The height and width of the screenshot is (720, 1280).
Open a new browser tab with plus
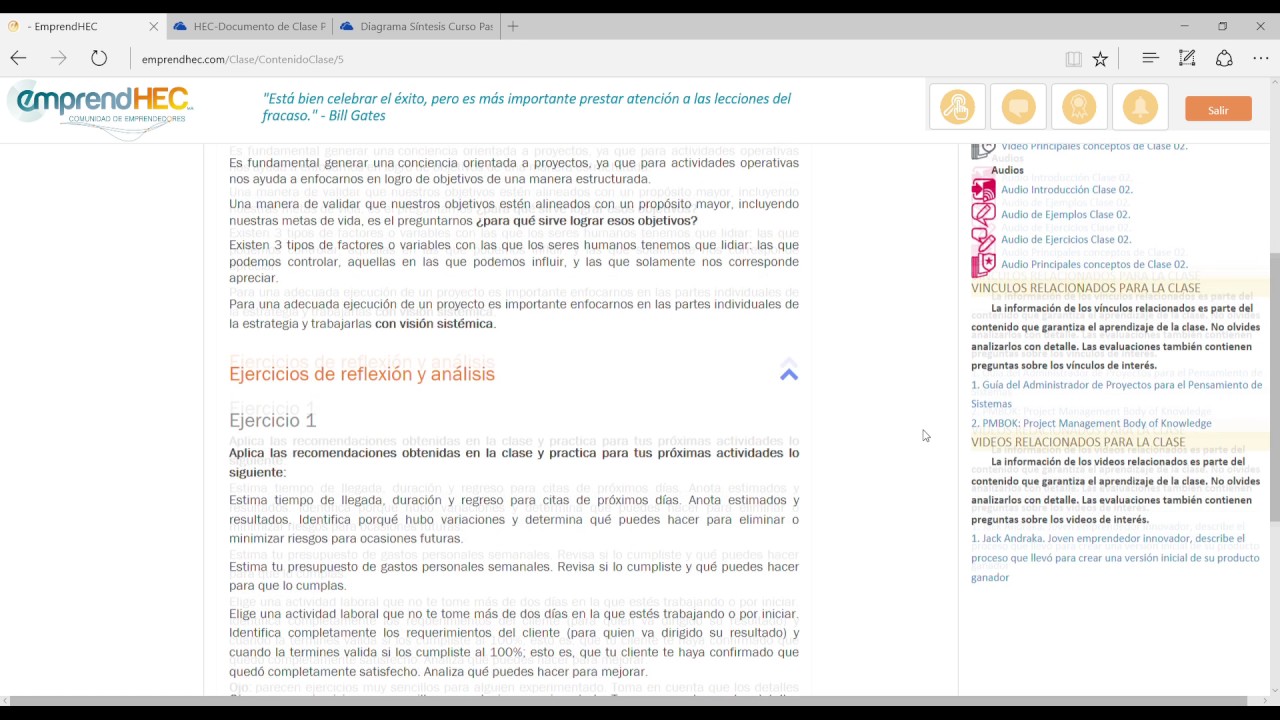point(513,26)
